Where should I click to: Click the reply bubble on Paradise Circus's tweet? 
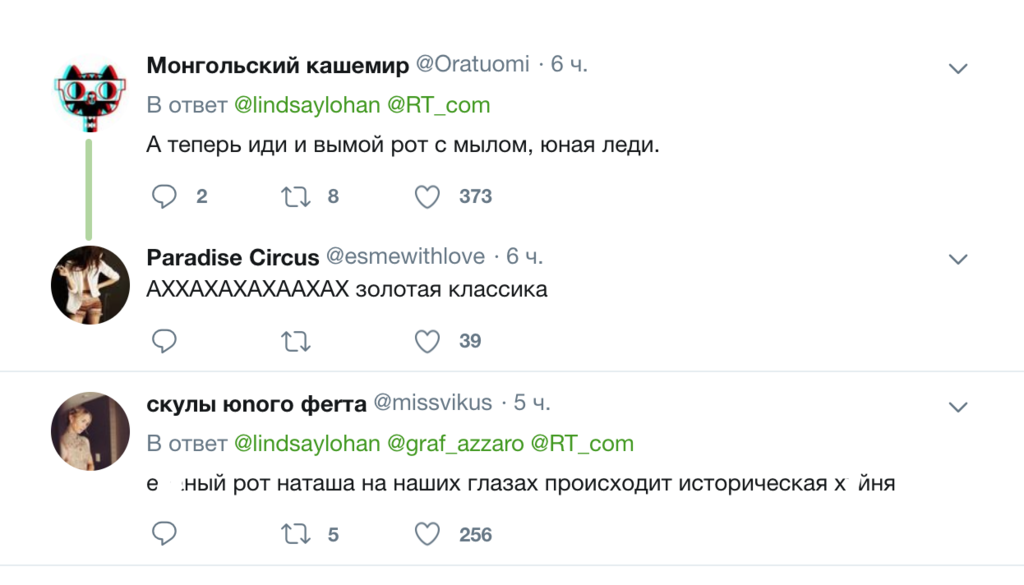[164, 341]
